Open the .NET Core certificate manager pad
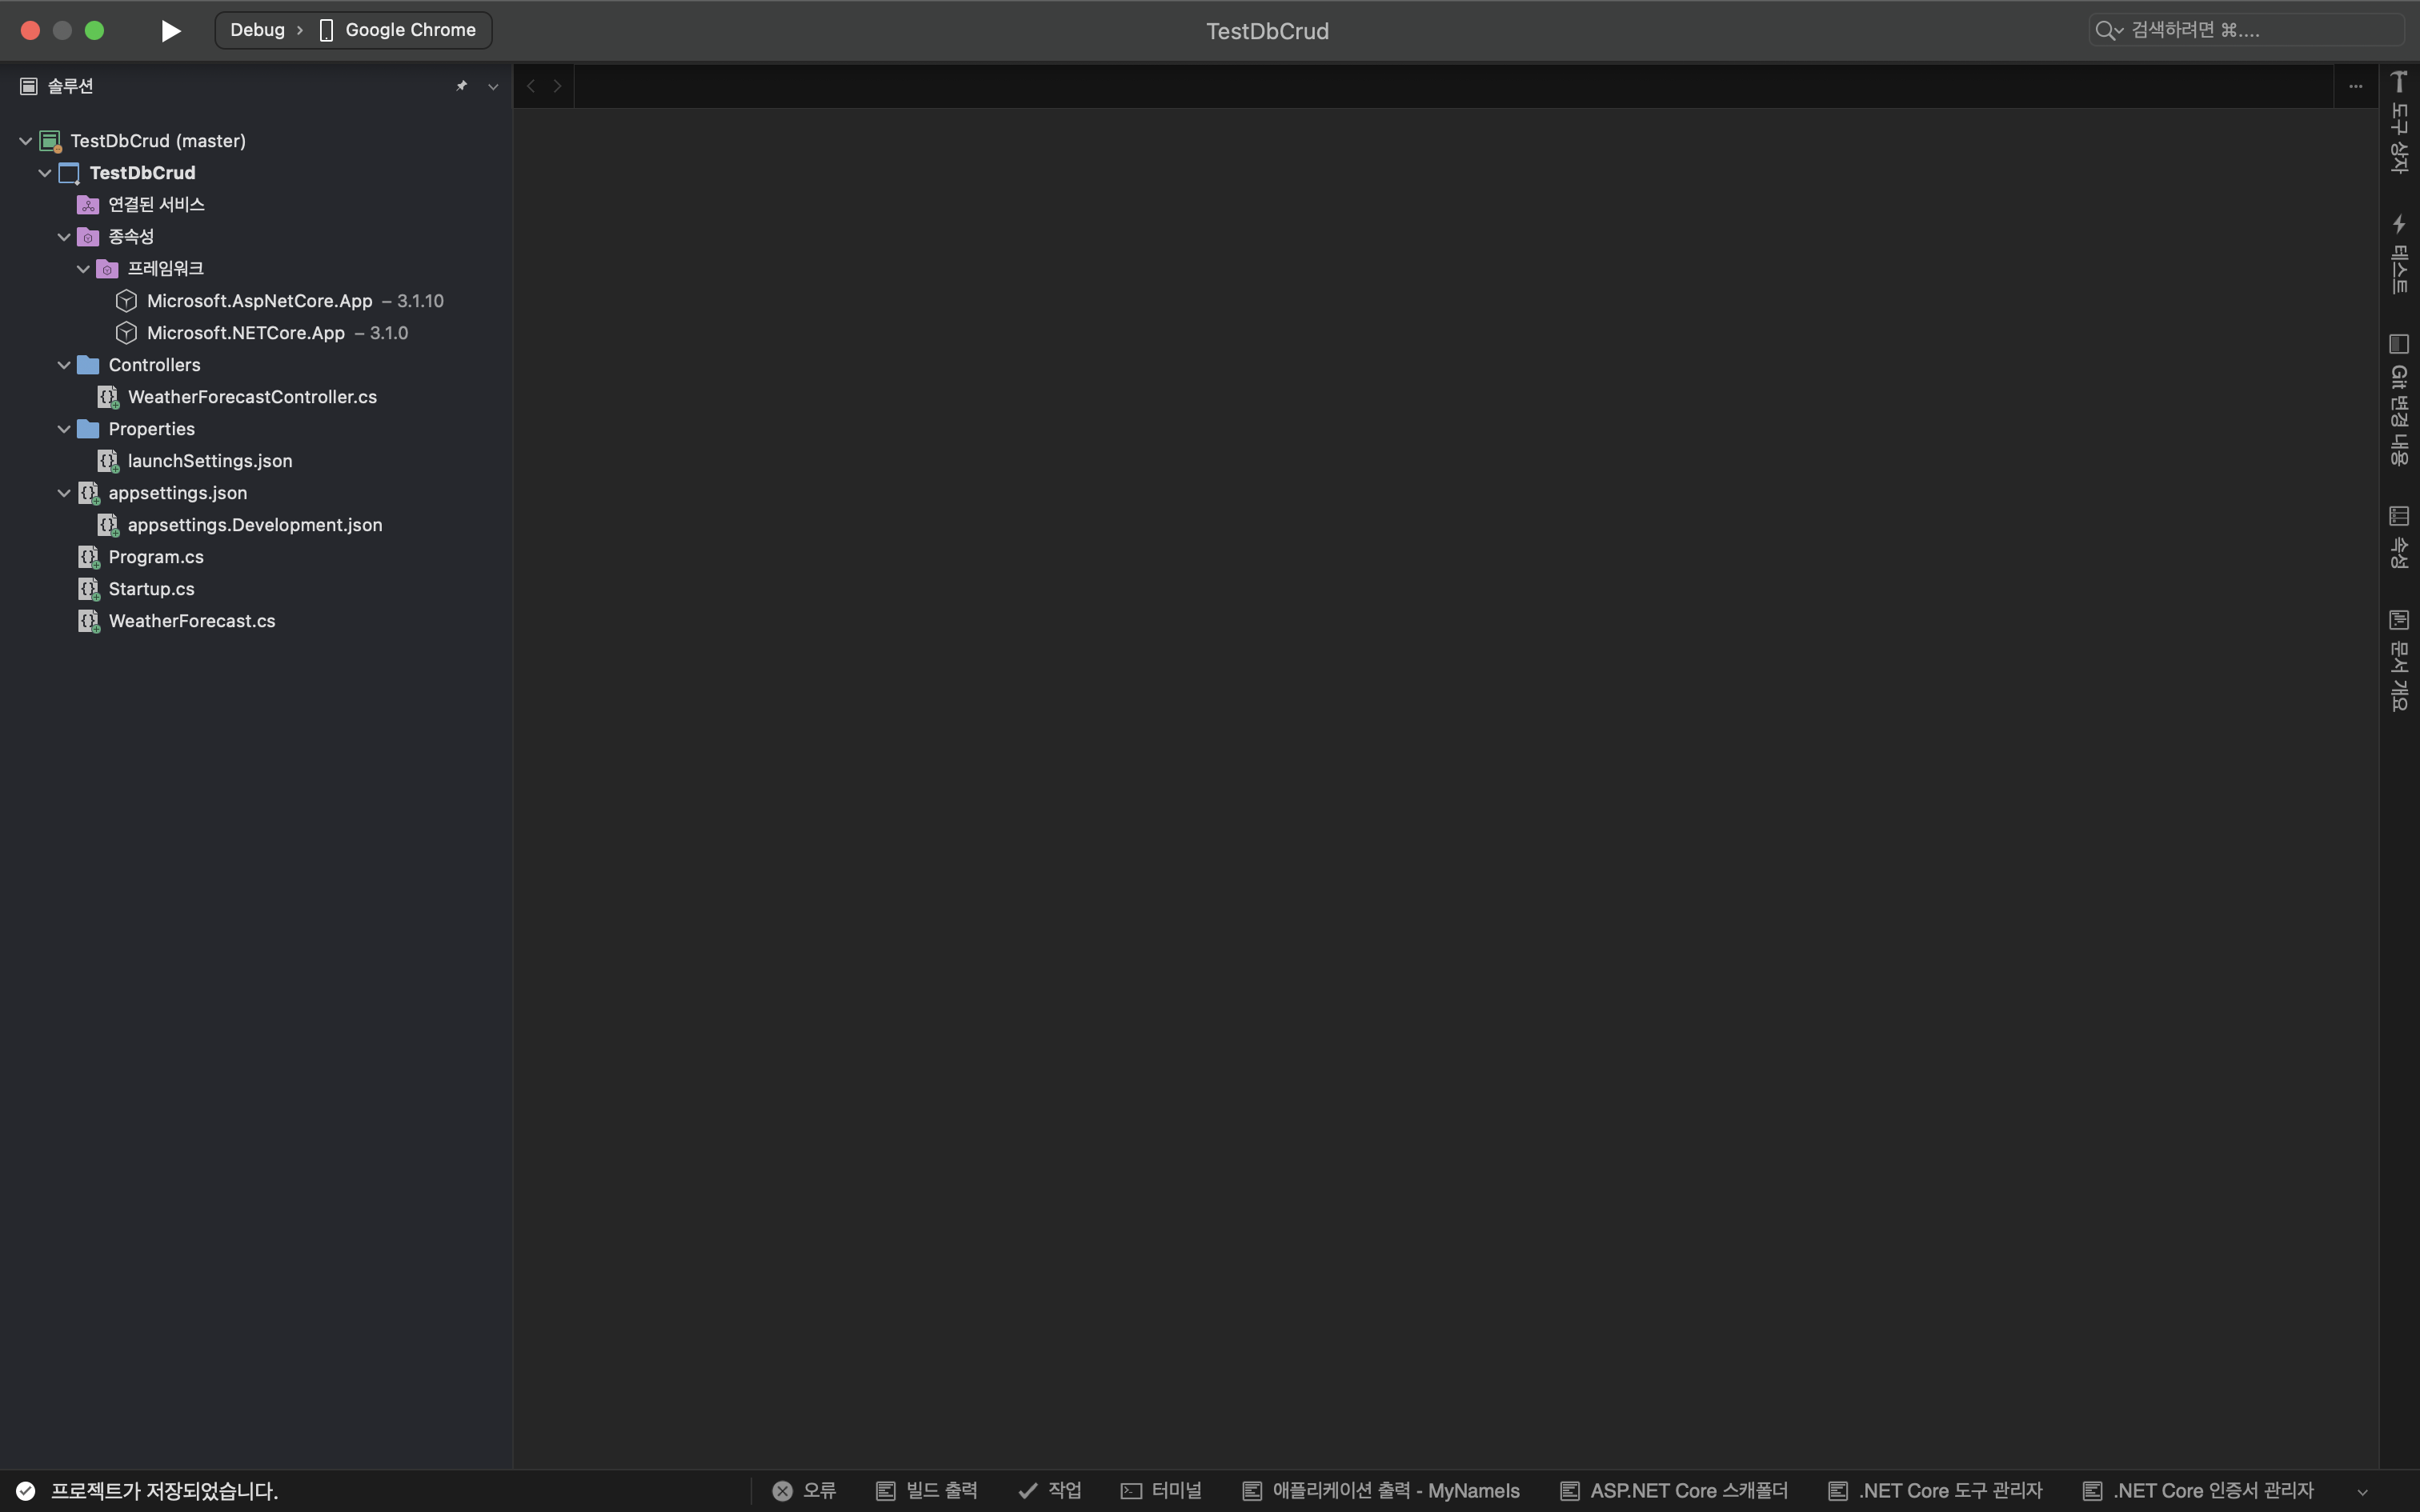This screenshot has width=2420, height=1512. [2198, 1491]
